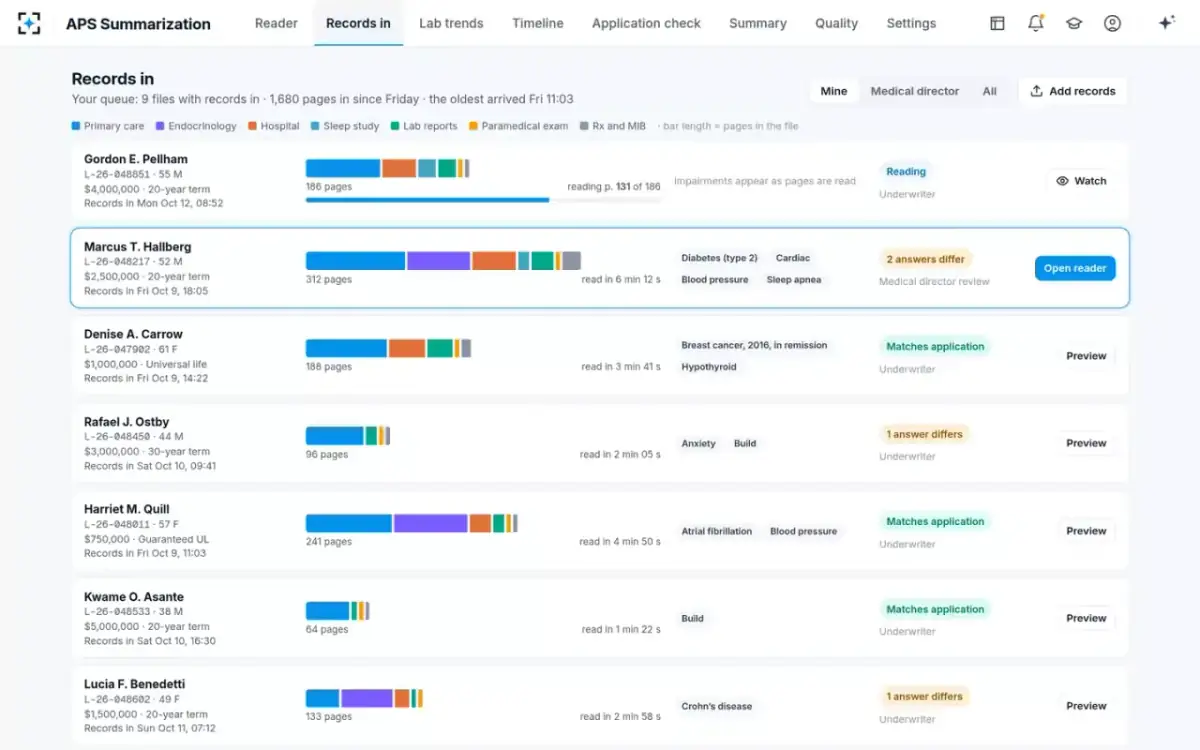
Task: Click Gordon Pellham's Reading status badge
Action: pos(906,171)
